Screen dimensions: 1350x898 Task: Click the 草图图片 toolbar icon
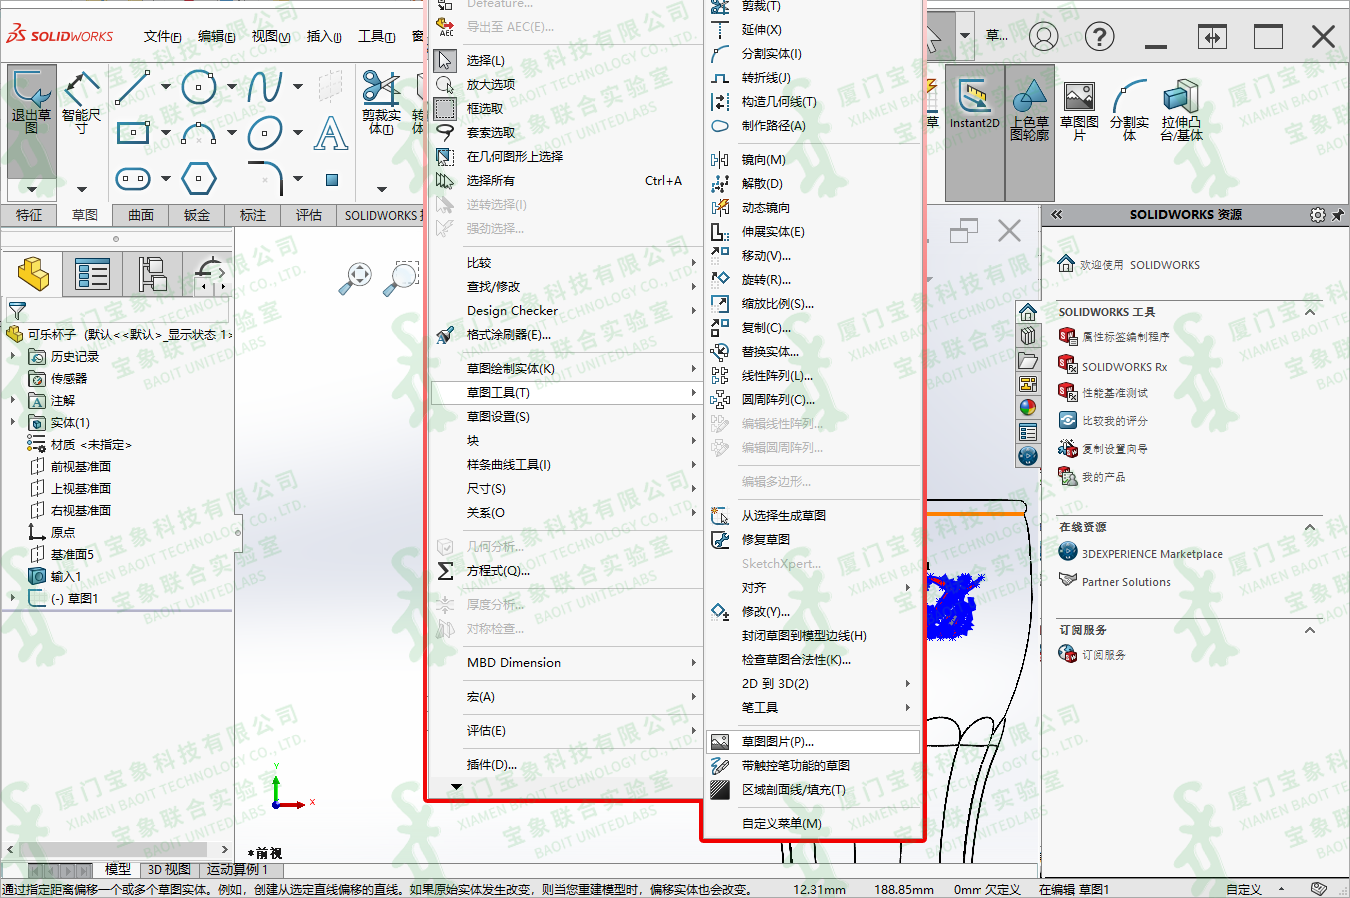click(x=1079, y=110)
